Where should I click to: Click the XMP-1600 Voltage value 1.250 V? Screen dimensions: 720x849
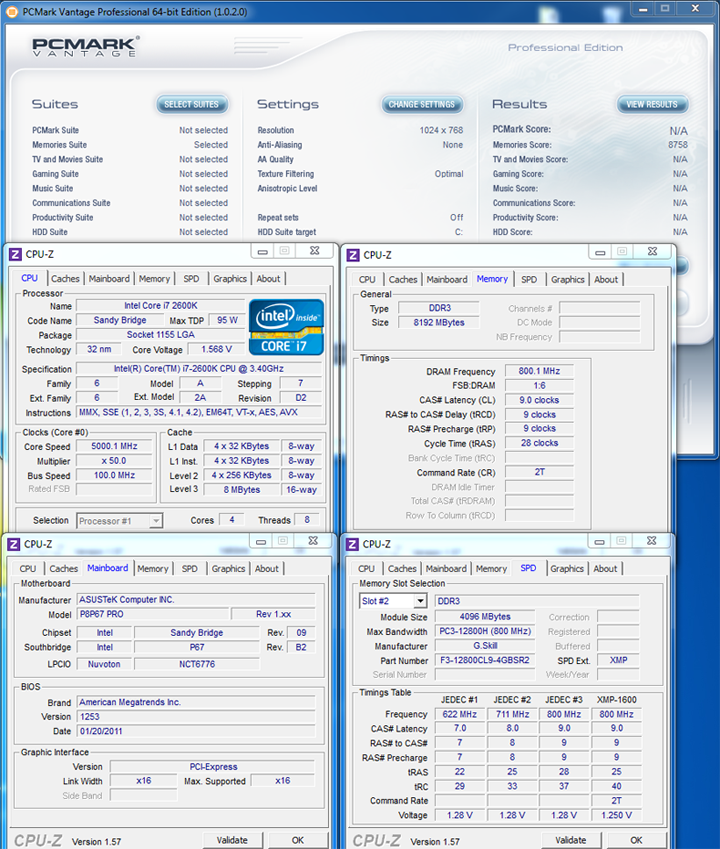(x=616, y=815)
